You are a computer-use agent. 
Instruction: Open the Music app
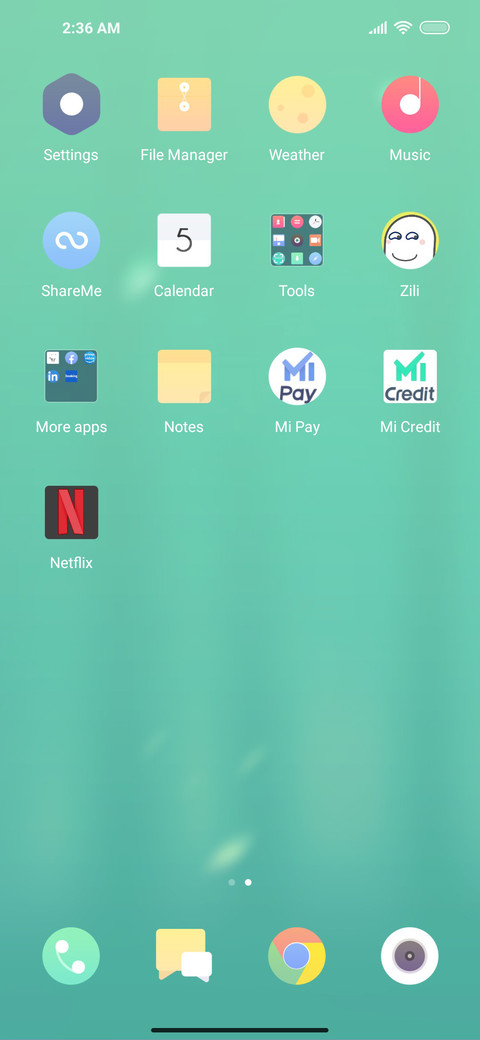(x=410, y=104)
